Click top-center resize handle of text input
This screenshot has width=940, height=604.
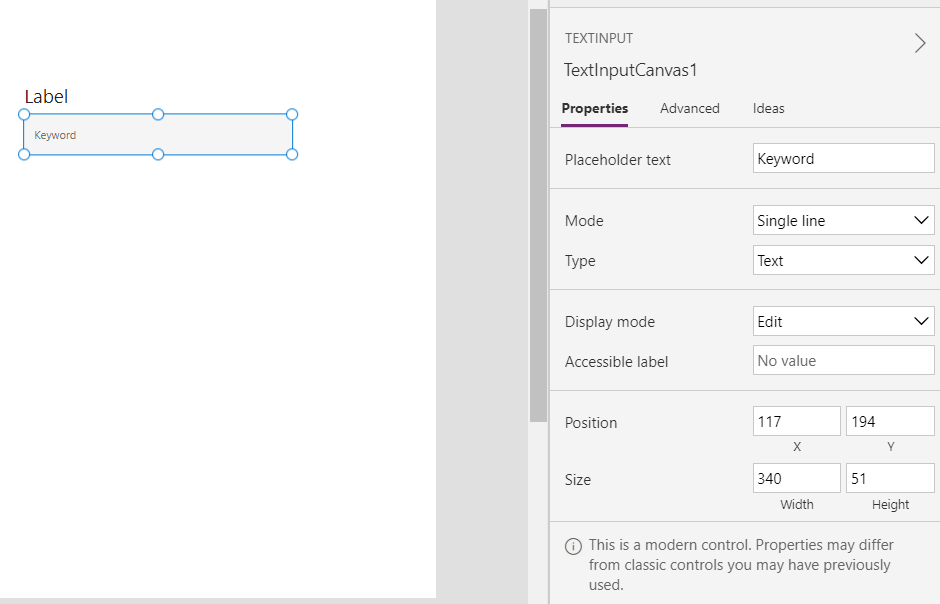(158, 114)
